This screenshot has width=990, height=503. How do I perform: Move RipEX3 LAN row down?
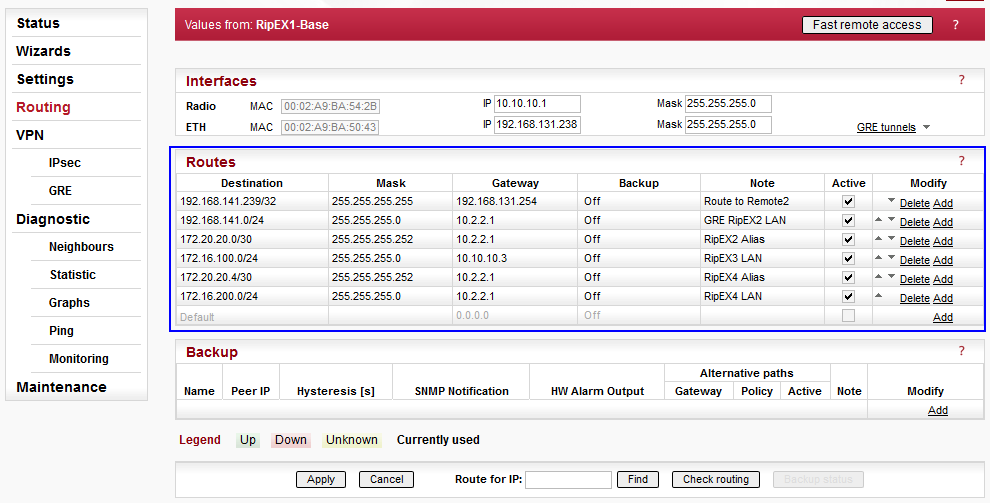pyautogui.click(x=891, y=257)
